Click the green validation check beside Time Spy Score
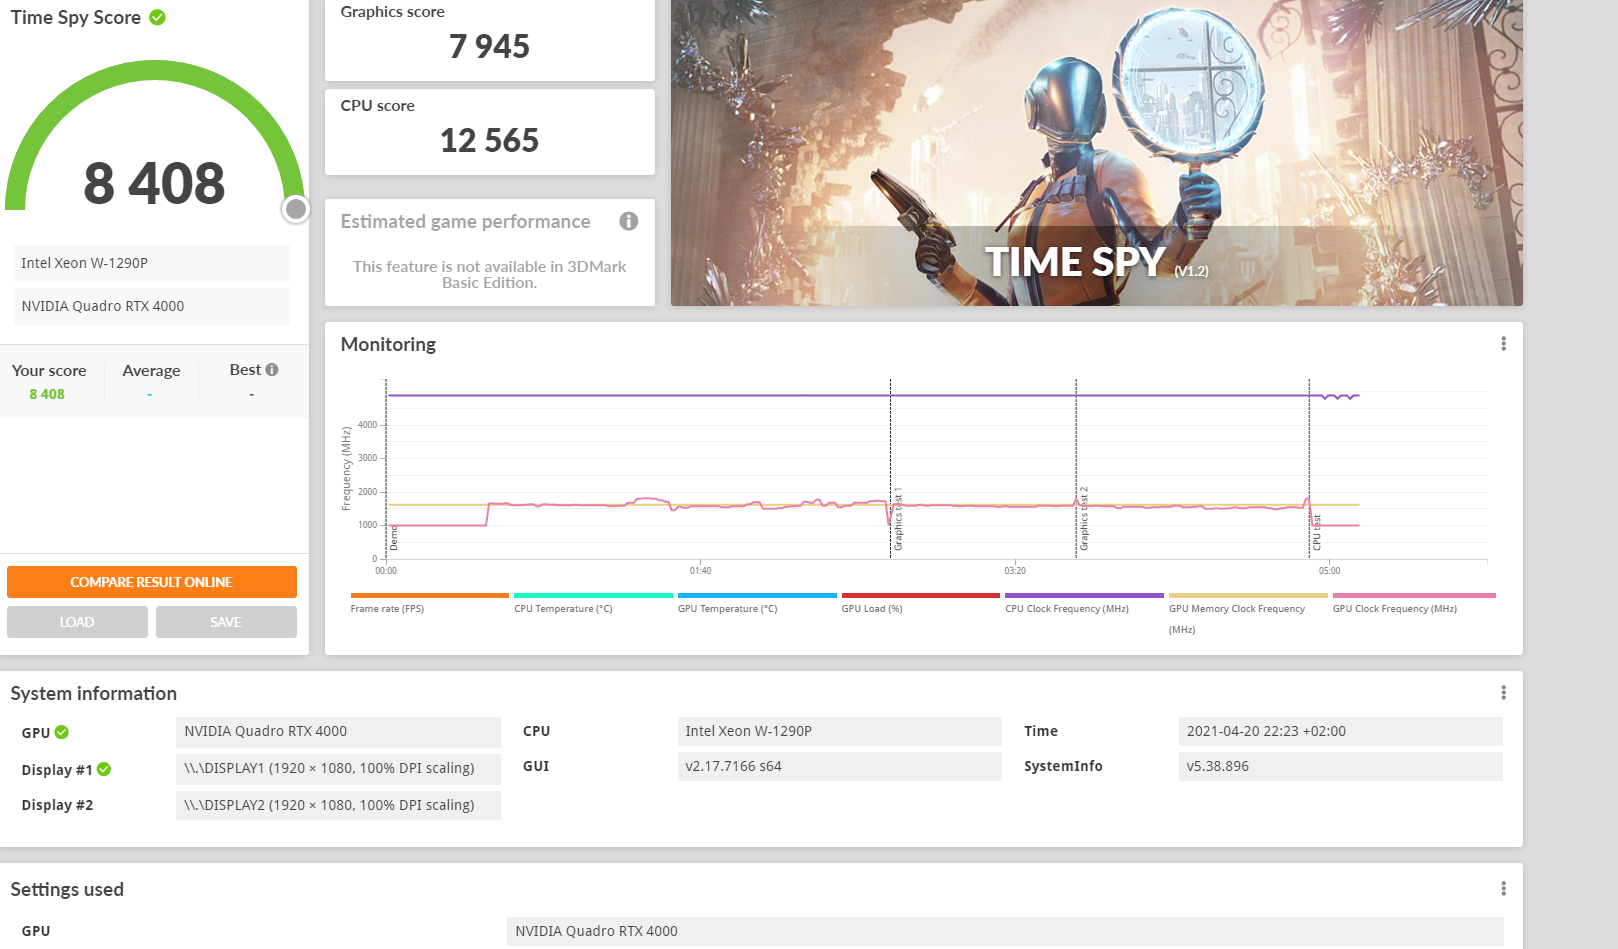The width and height of the screenshot is (1618, 949). [157, 17]
